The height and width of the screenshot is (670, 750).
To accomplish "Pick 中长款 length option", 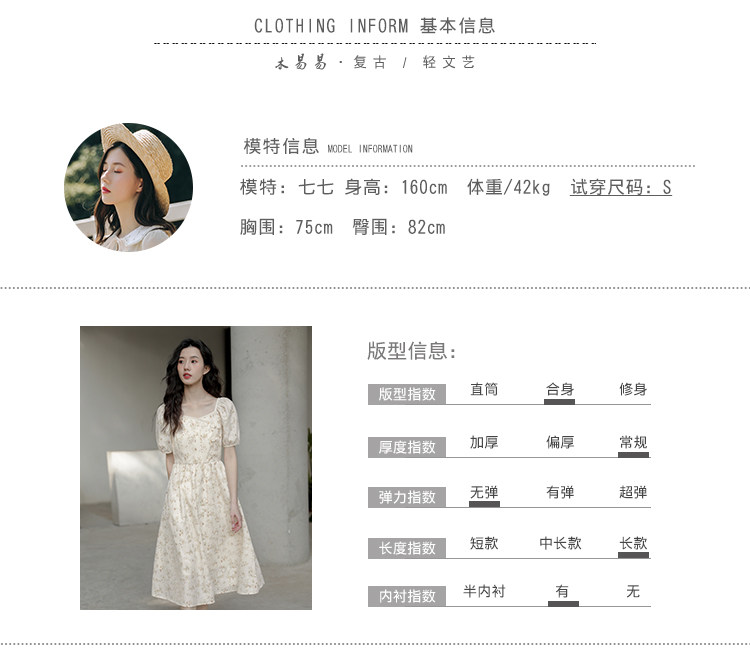I will tap(560, 543).
